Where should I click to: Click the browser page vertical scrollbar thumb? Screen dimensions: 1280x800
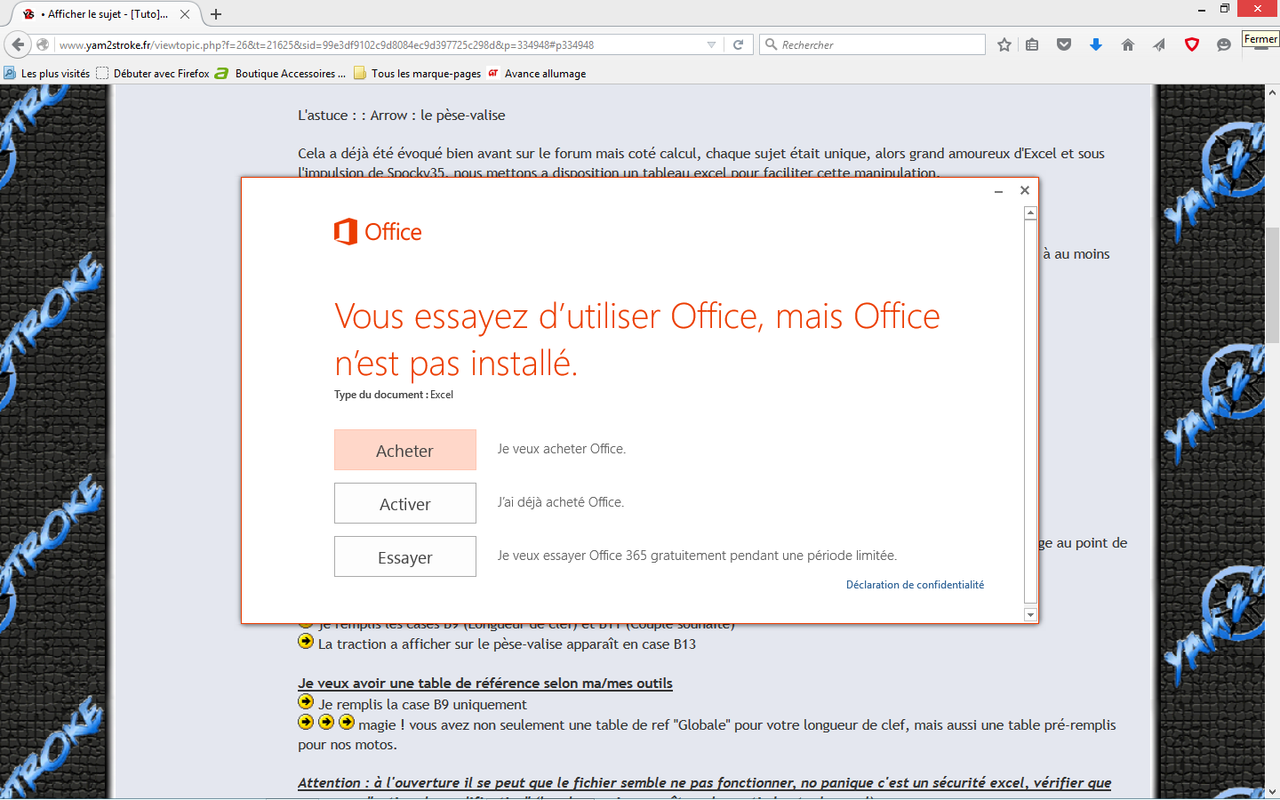(x=1272, y=285)
